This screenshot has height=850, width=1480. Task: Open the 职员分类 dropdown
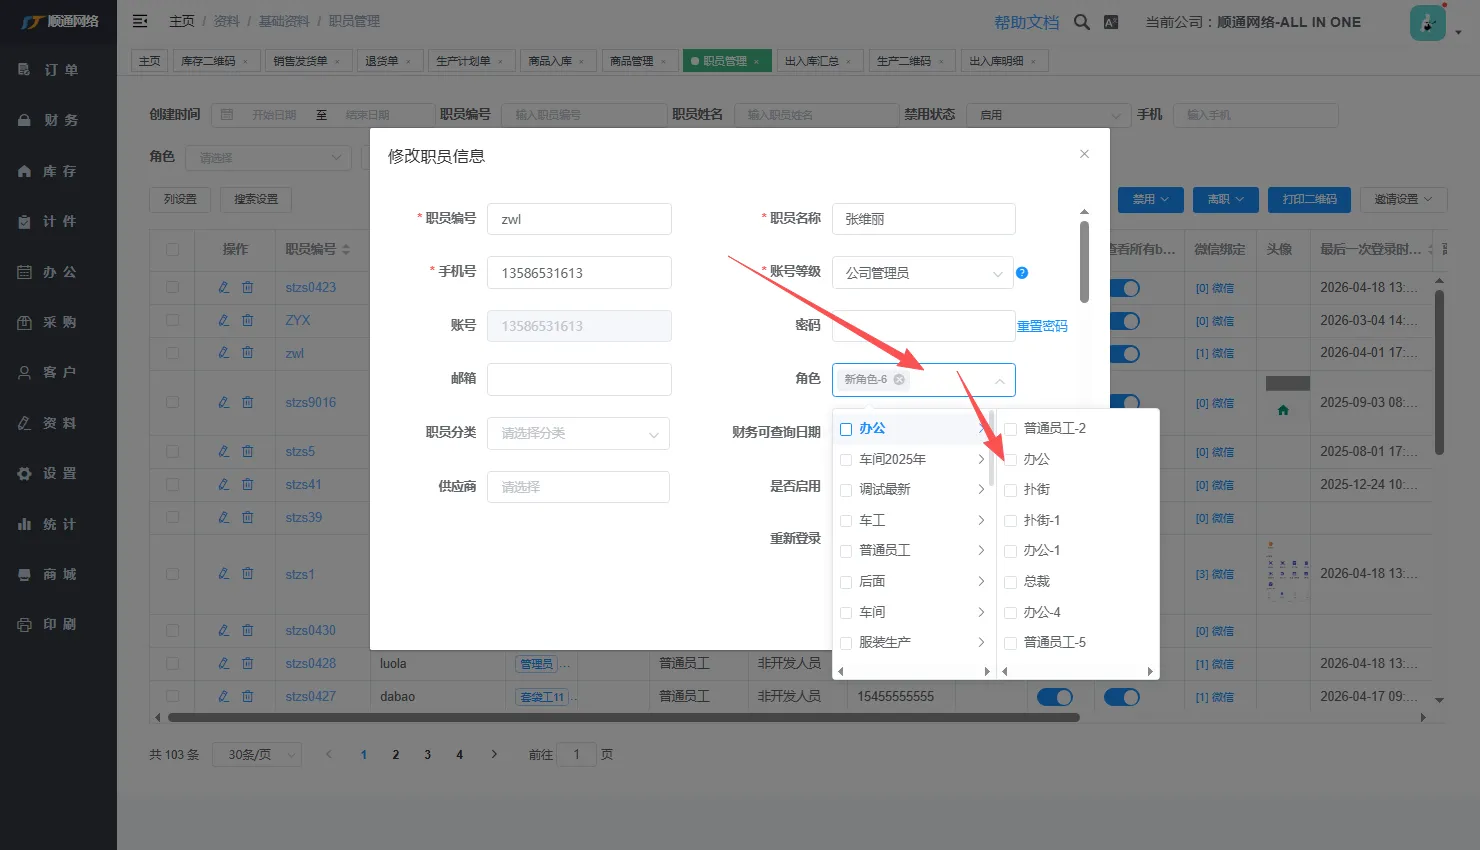(578, 434)
